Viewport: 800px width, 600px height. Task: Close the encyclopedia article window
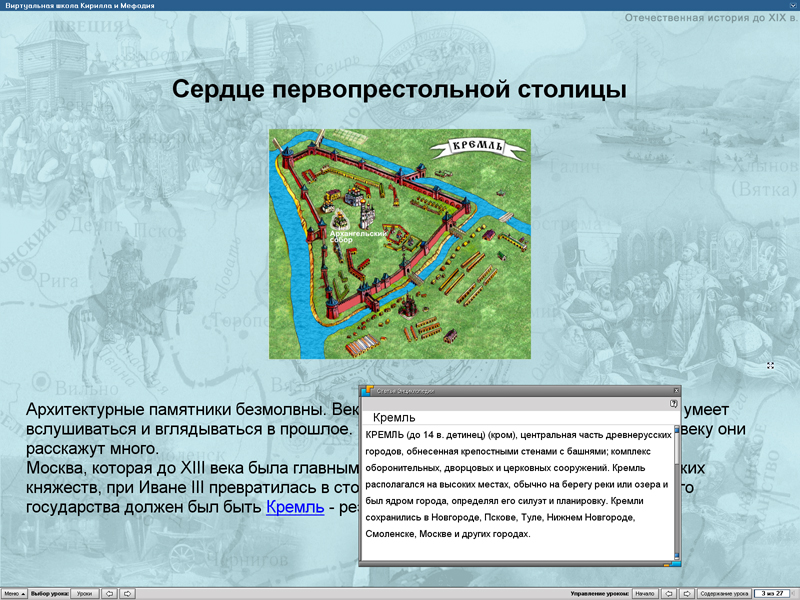coord(676,391)
